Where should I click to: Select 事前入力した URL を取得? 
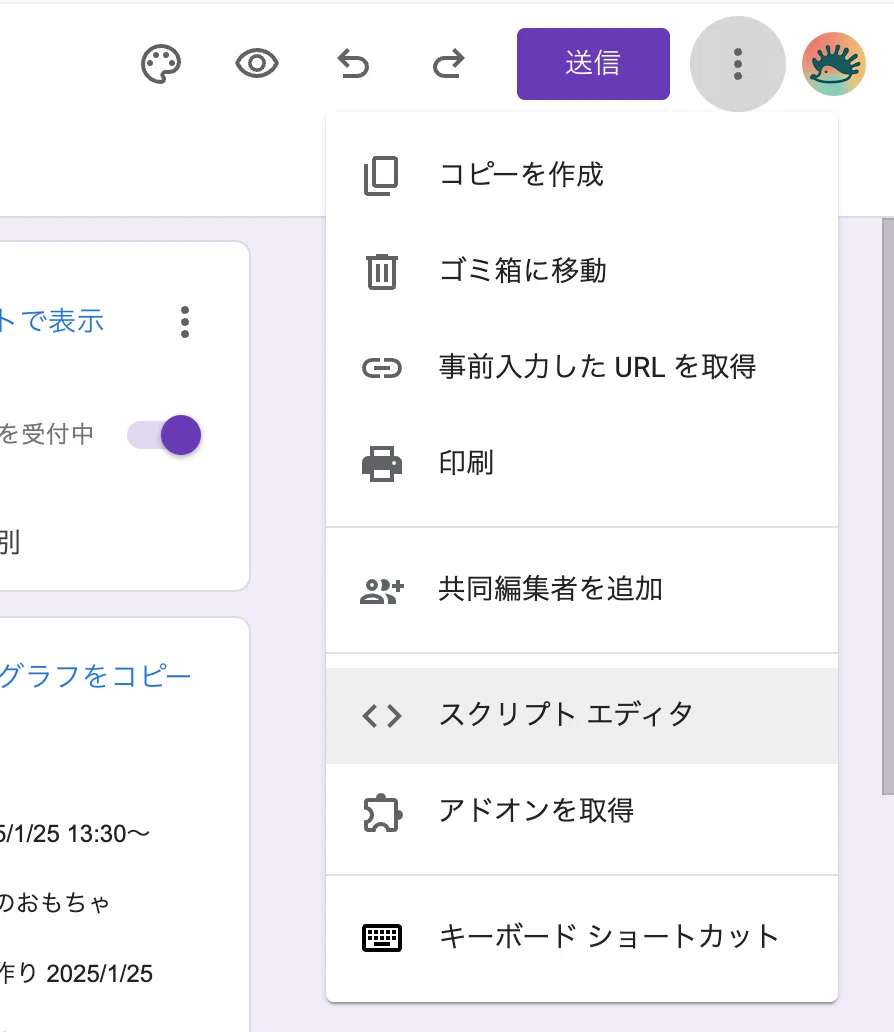coord(582,367)
